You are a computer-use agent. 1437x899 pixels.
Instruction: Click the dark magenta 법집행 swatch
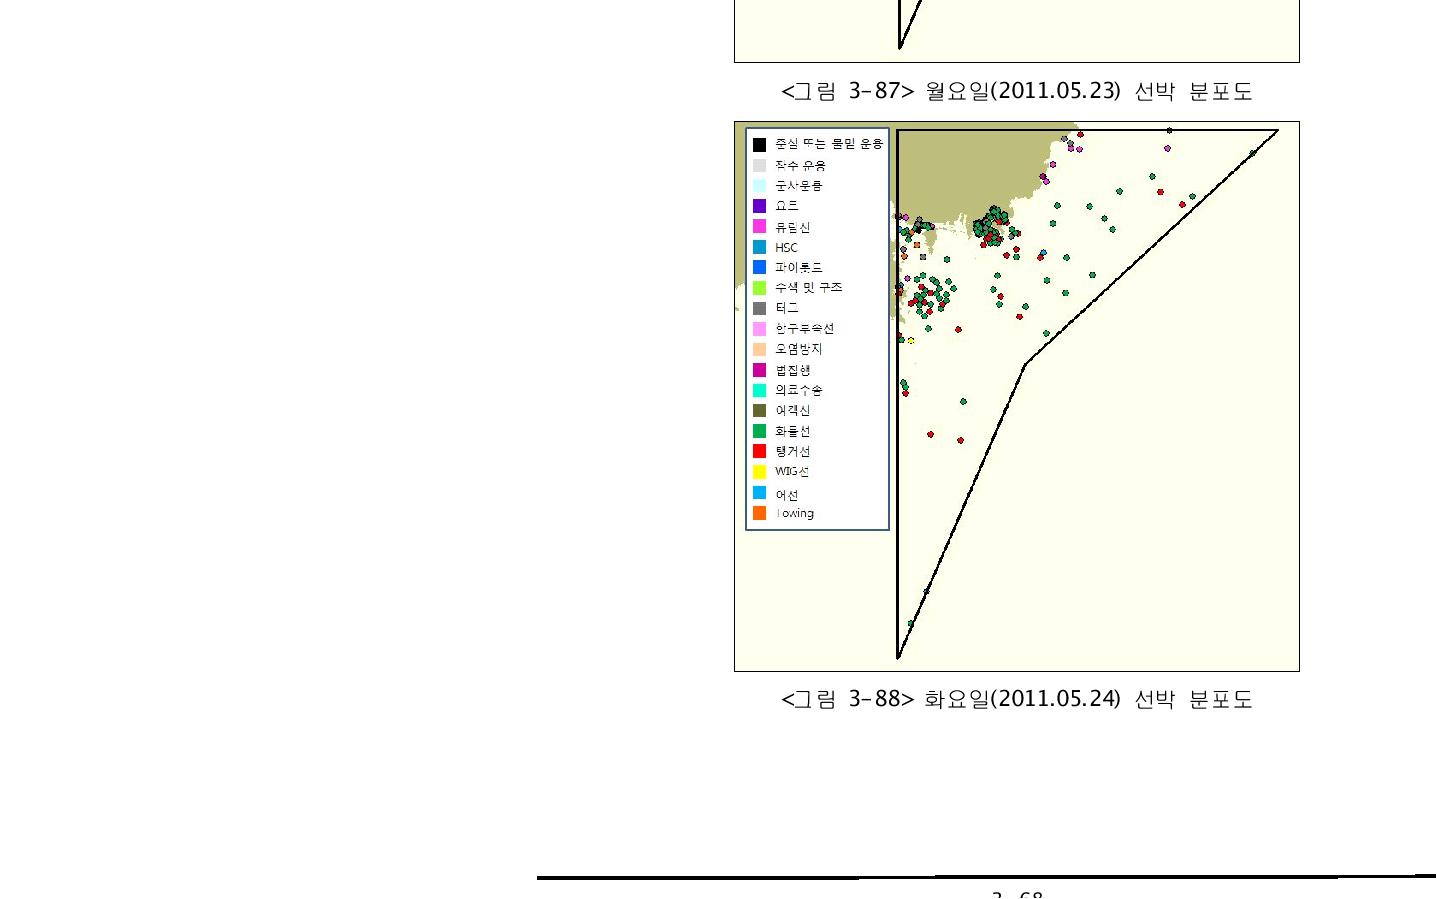760,370
